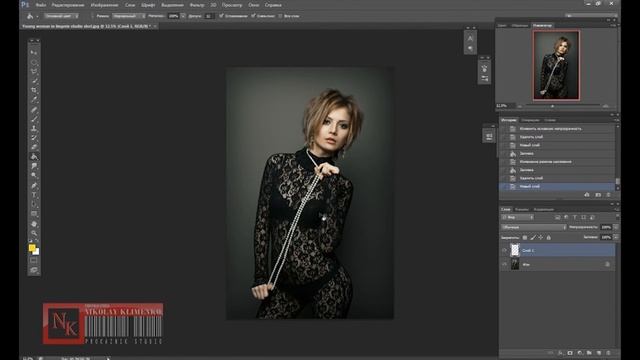Select the Eyedropper tool
This screenshot has width=640, height=360.
(x=34, y=100)
